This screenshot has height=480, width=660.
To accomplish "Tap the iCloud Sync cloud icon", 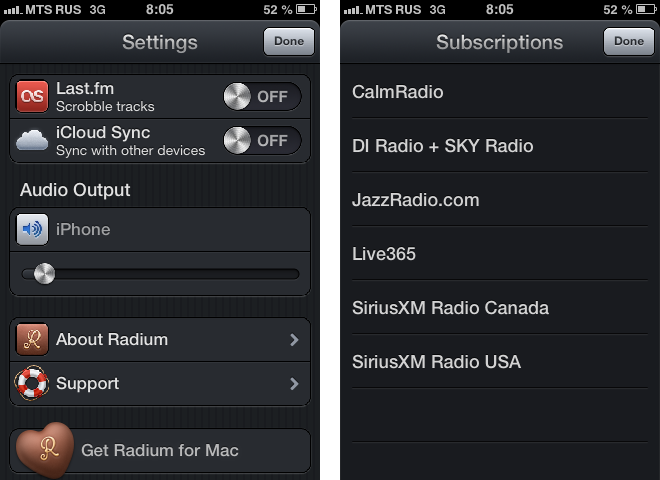I will (x=33, y=140).
